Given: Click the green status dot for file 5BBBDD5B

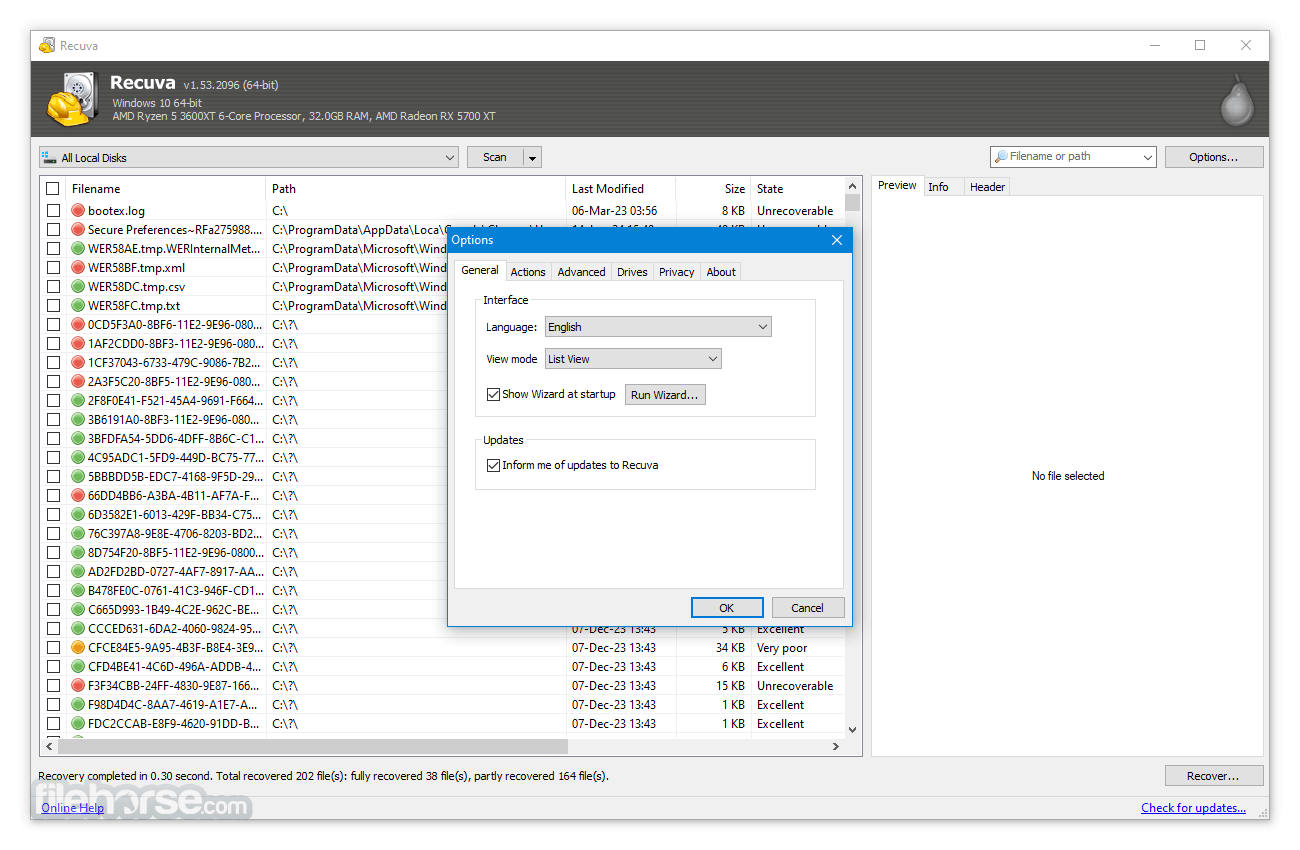Looking at the screenshot, I should pyautogui.click(x=78, y=477).
